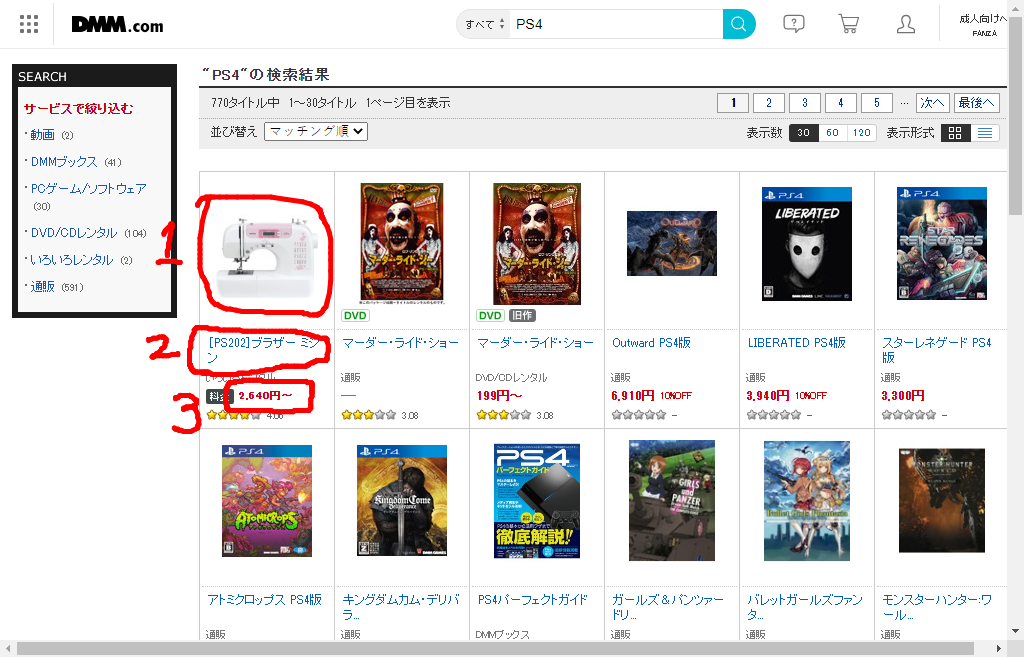Click the 199円〜 rental price
The height and width of the screenshot is (657, 1024).
pyautogui.click(x=500, y=396)
